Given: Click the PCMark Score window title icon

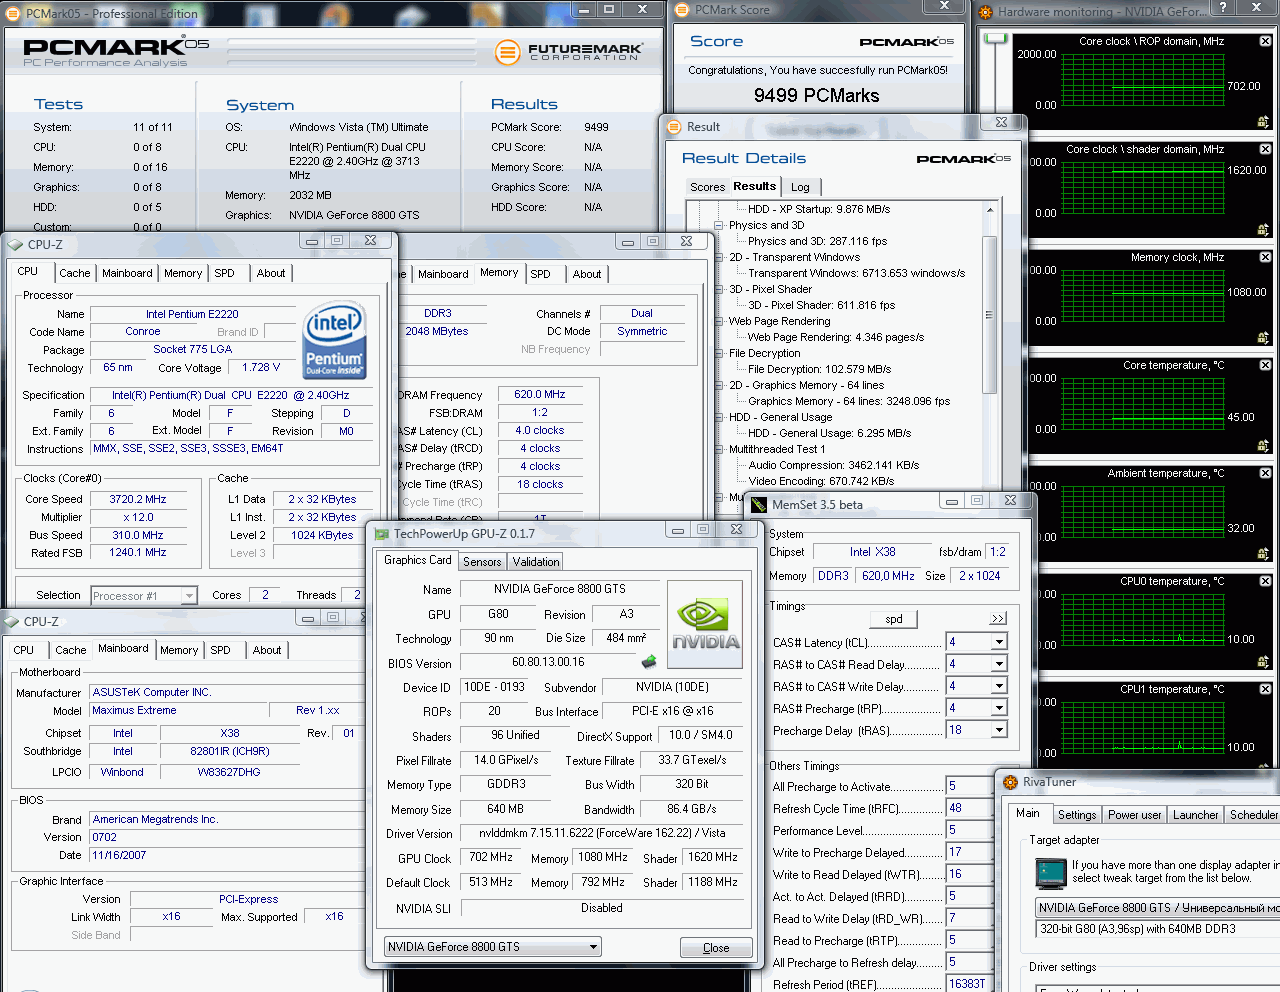Looking at the screenshot, I should tap(683, 10).
